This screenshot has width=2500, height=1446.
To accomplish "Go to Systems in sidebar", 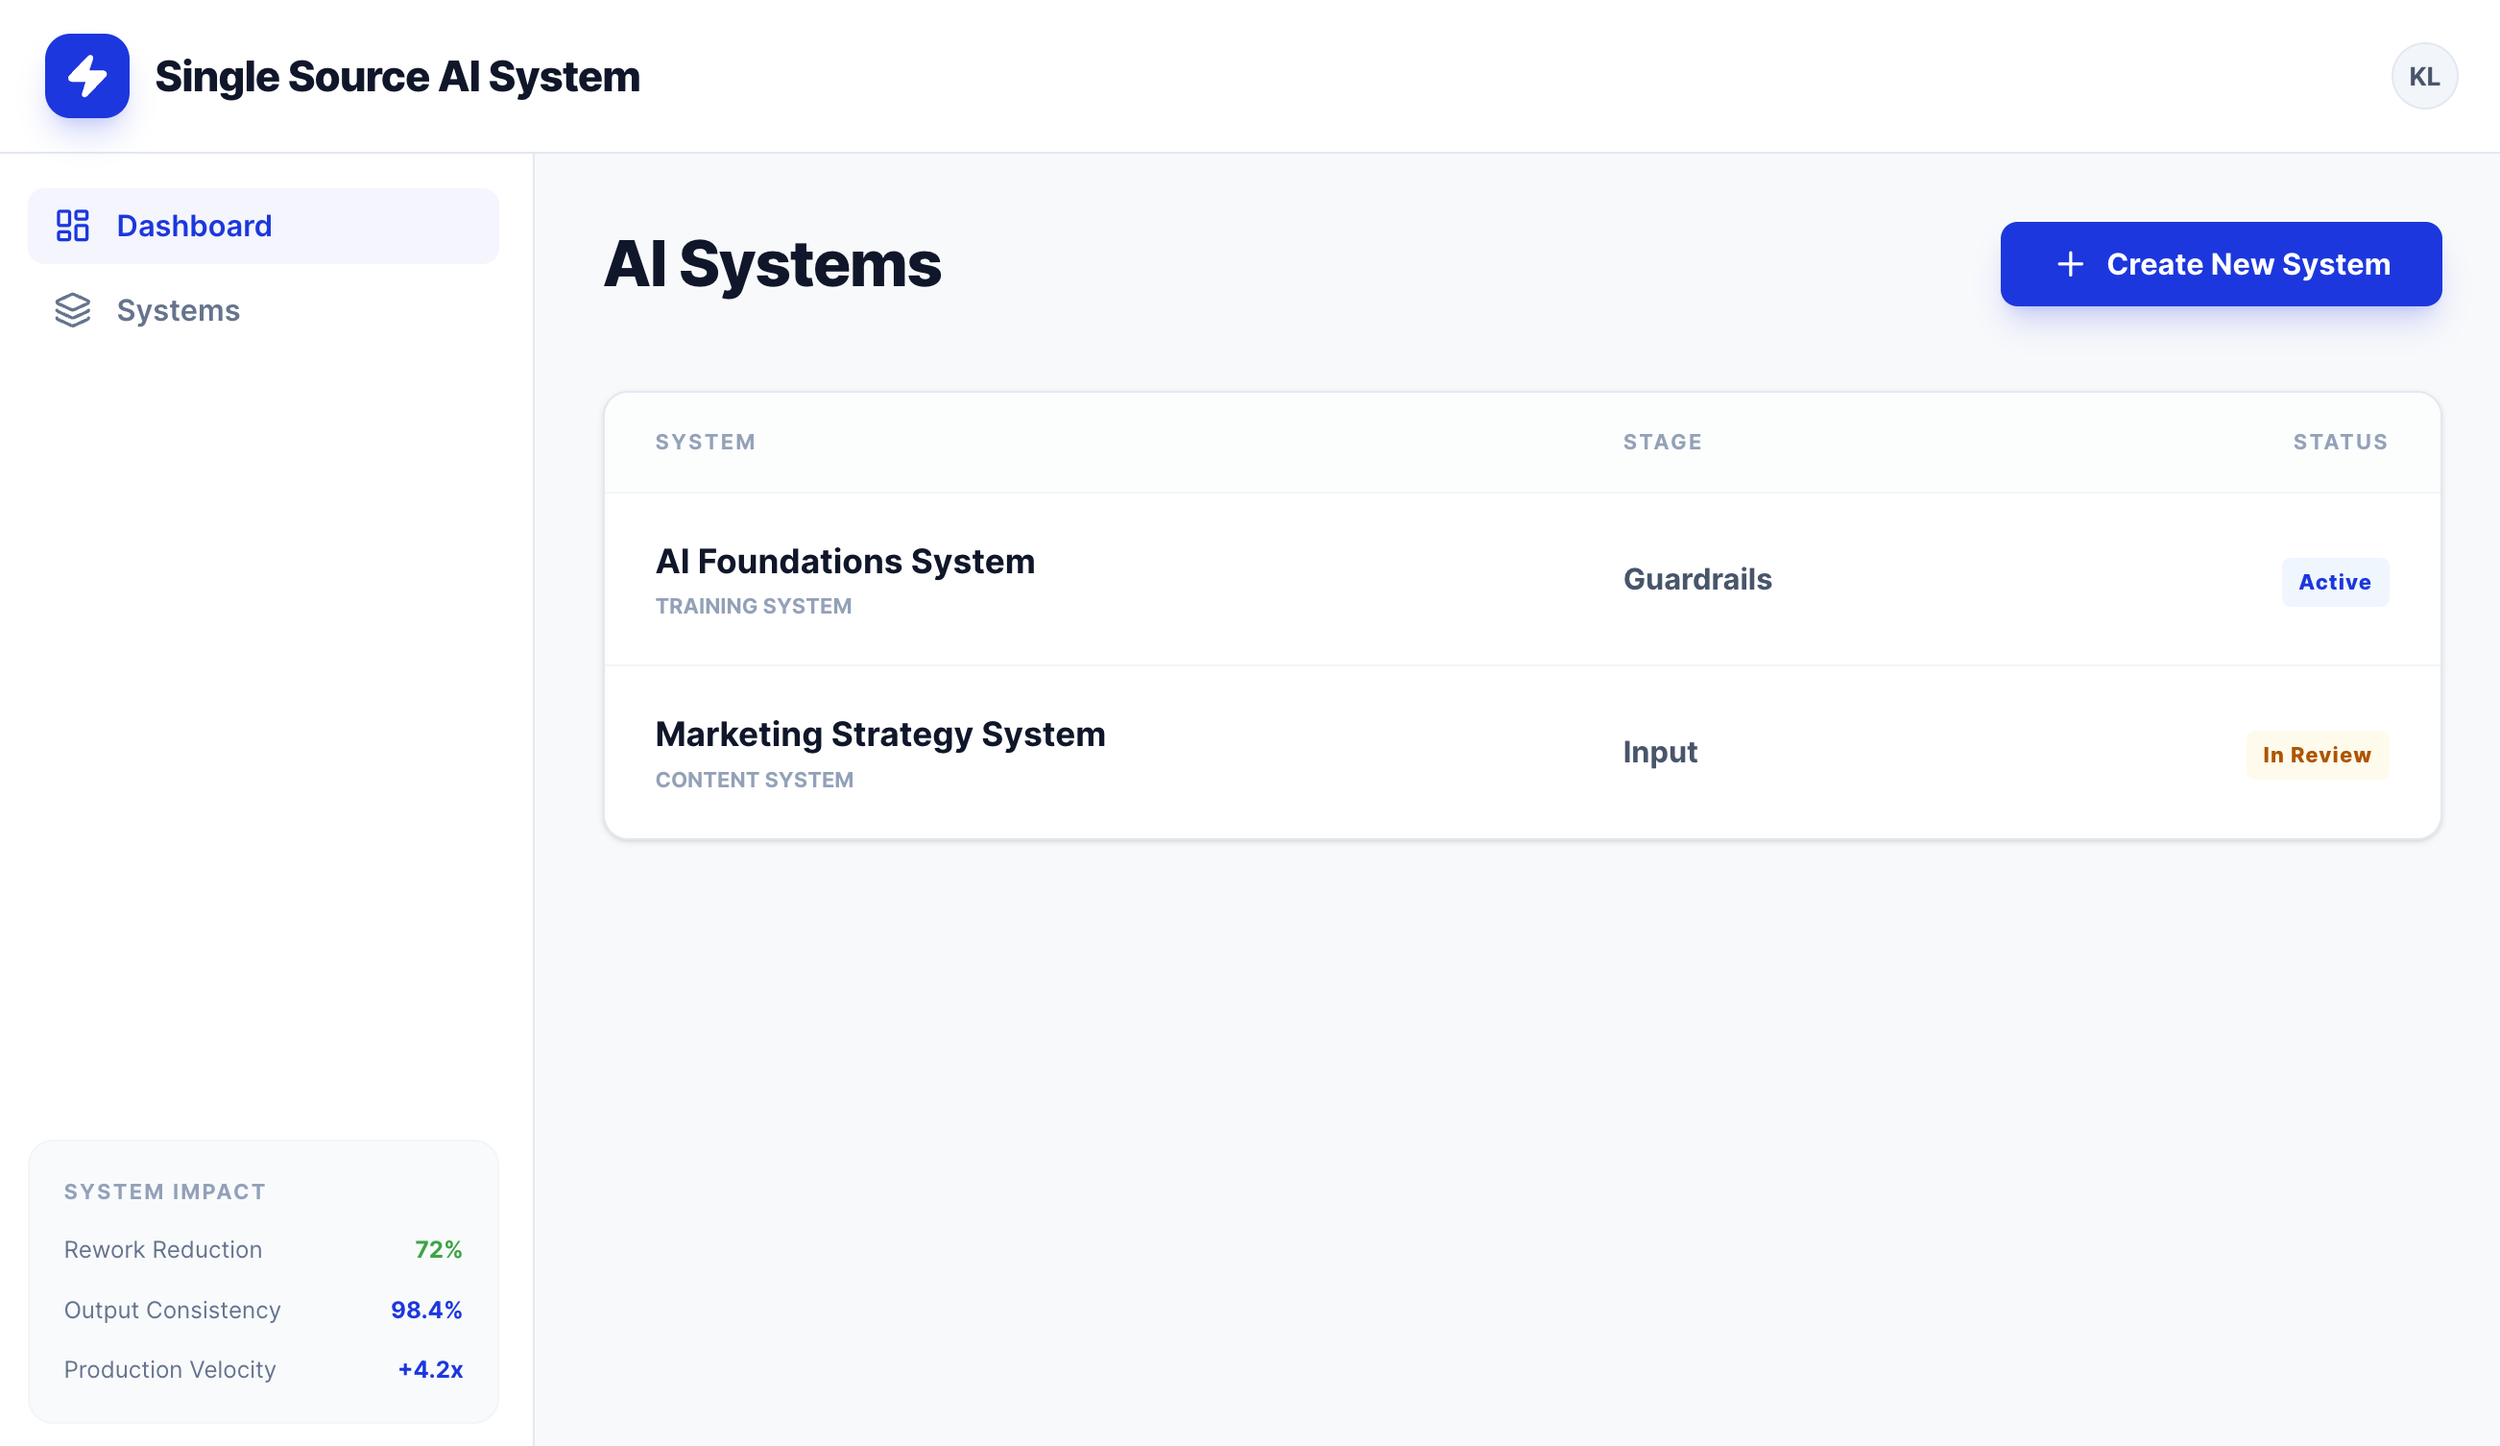I will (x=178, y=310).
